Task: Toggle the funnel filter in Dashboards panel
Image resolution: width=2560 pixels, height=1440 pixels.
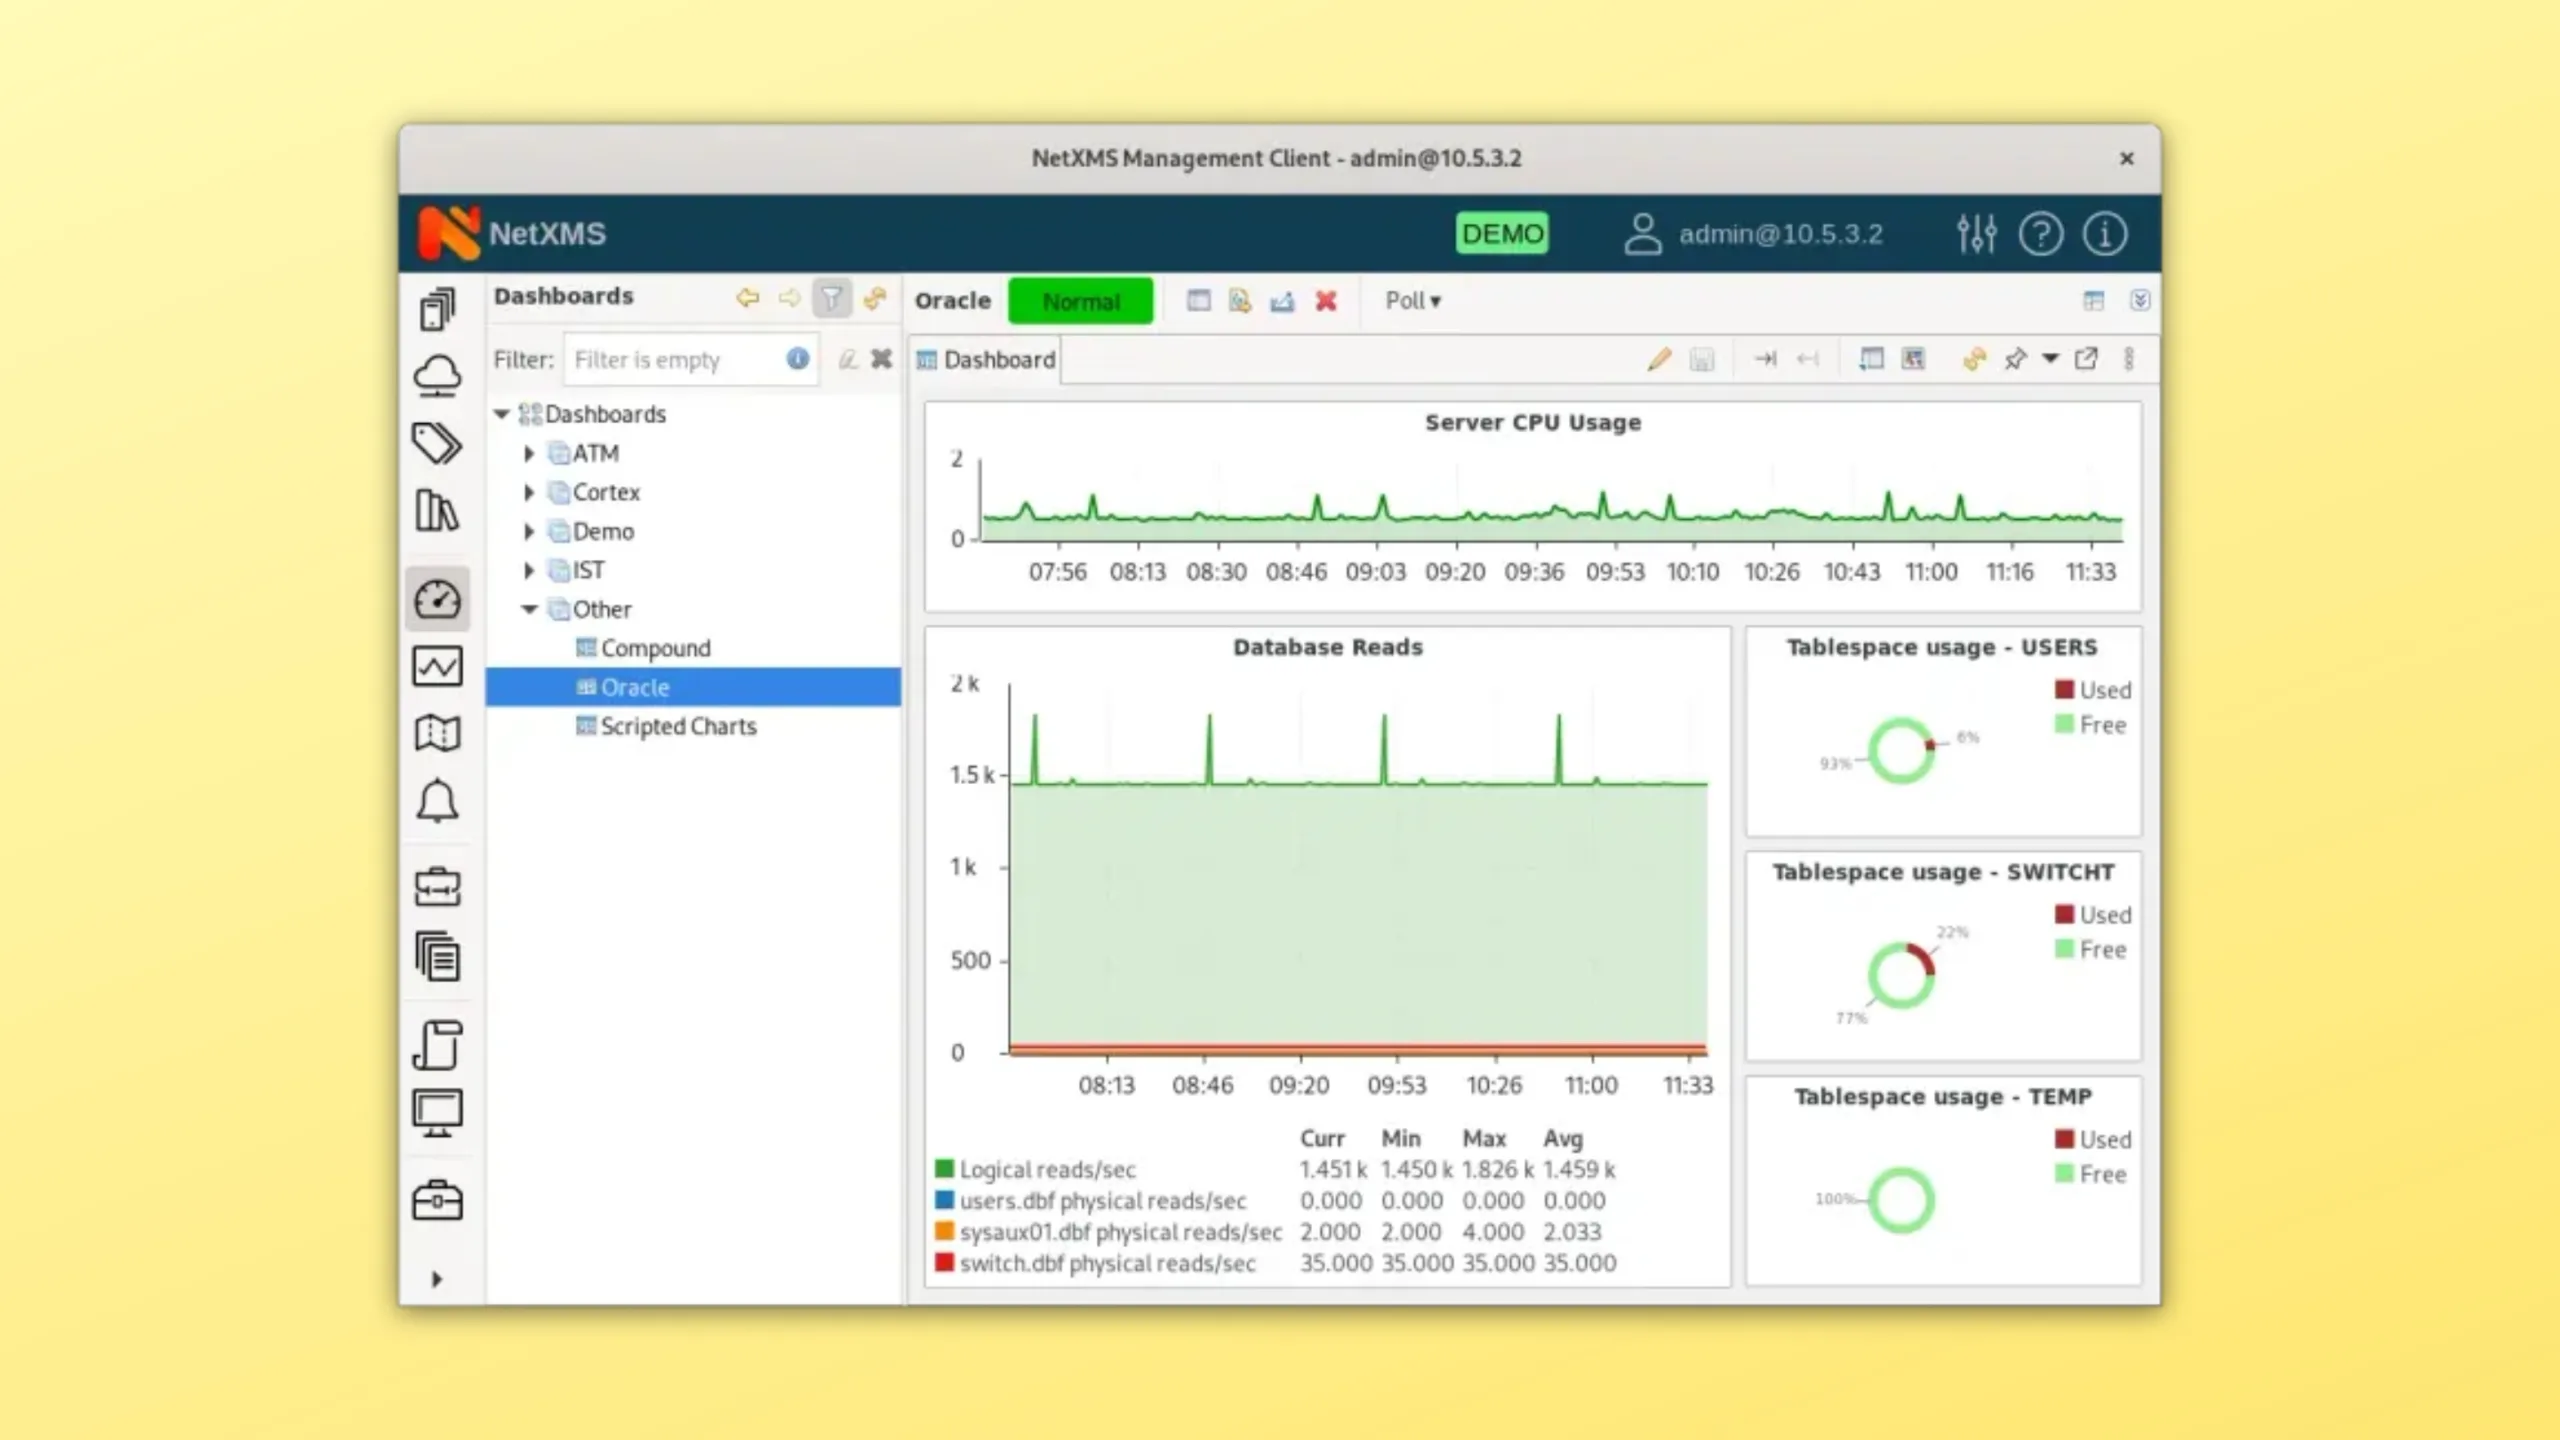Action: click(x=831, y=298)
